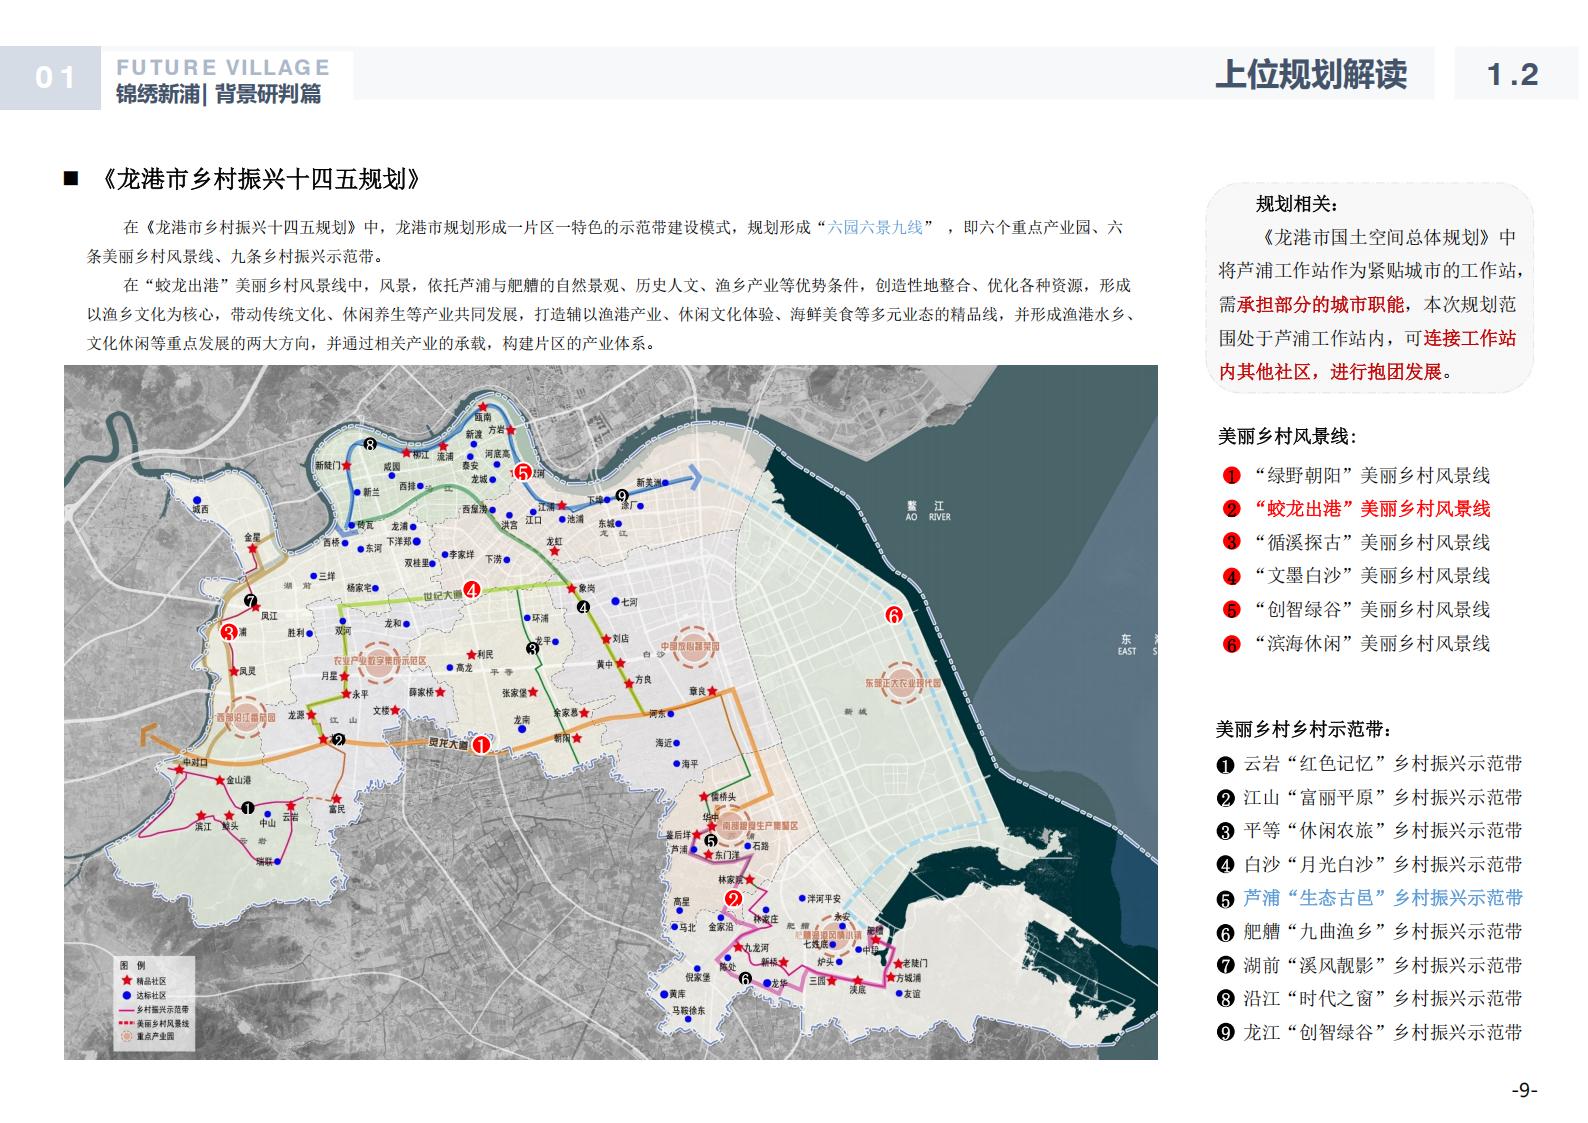
Task: Click the blue dot at 三垟 community
Action: coord(312,576)
